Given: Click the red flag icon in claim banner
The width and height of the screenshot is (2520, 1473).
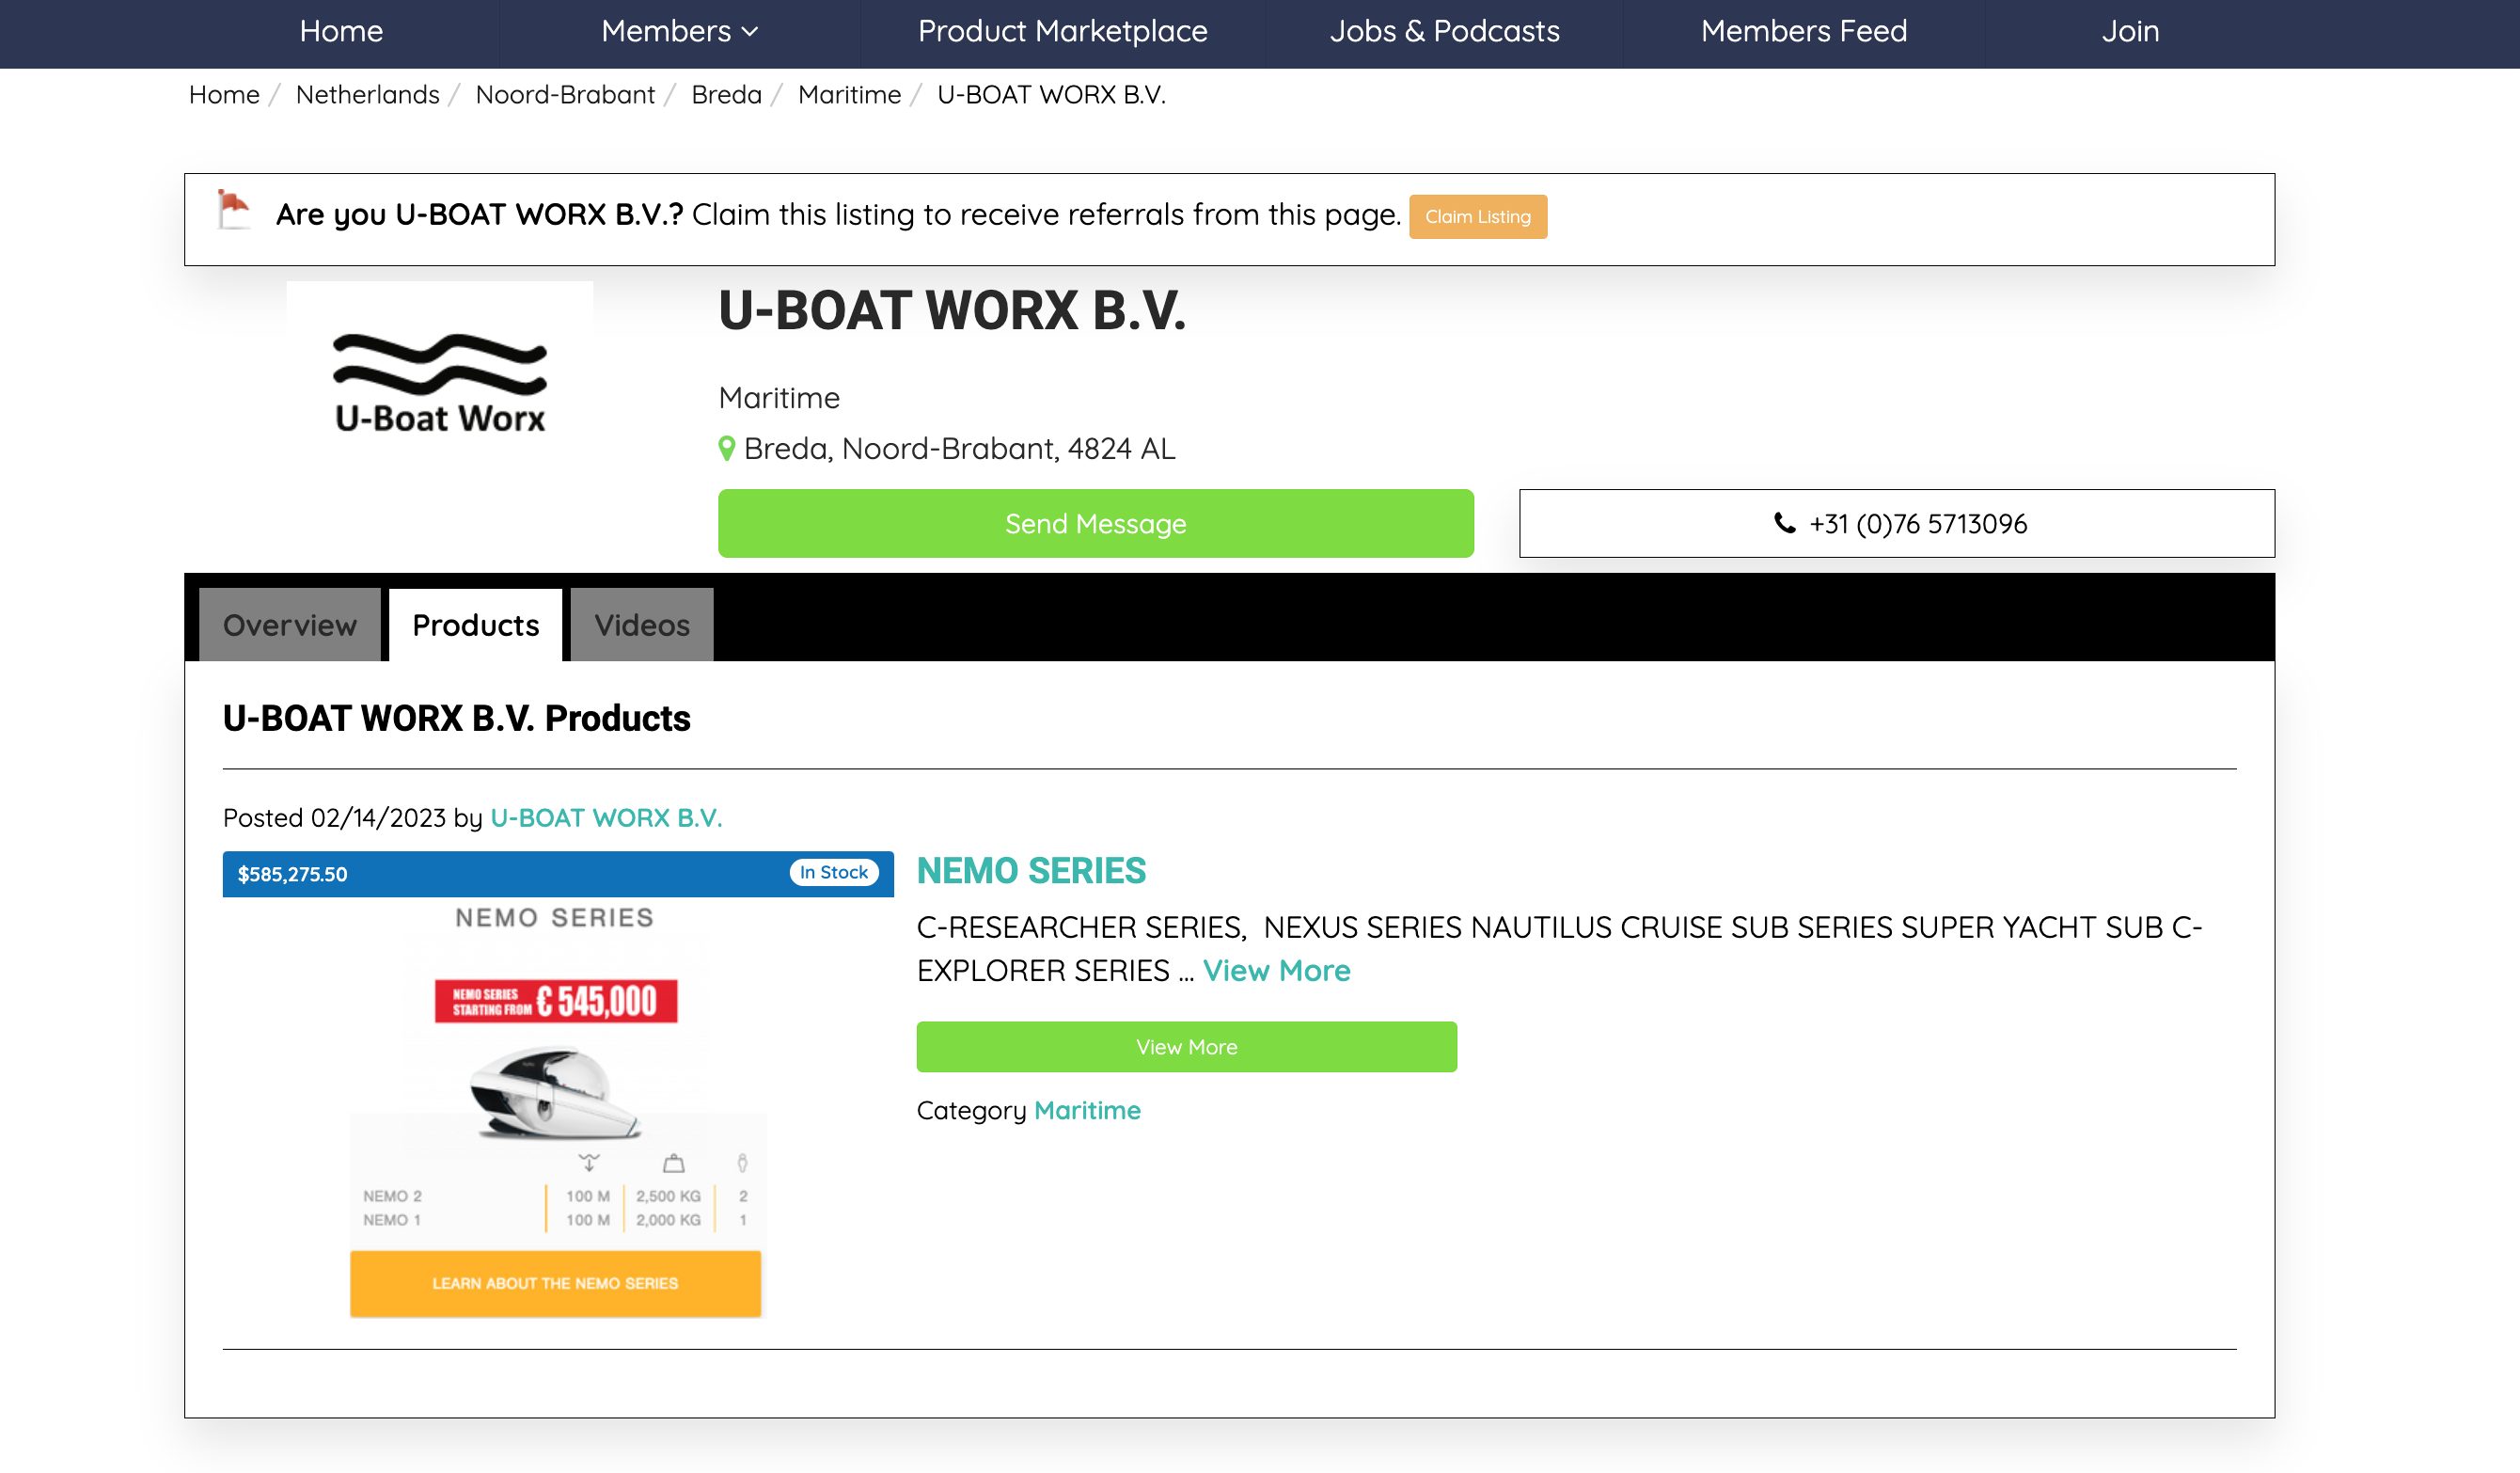Looking at the screenshot, I should [234, 211].
